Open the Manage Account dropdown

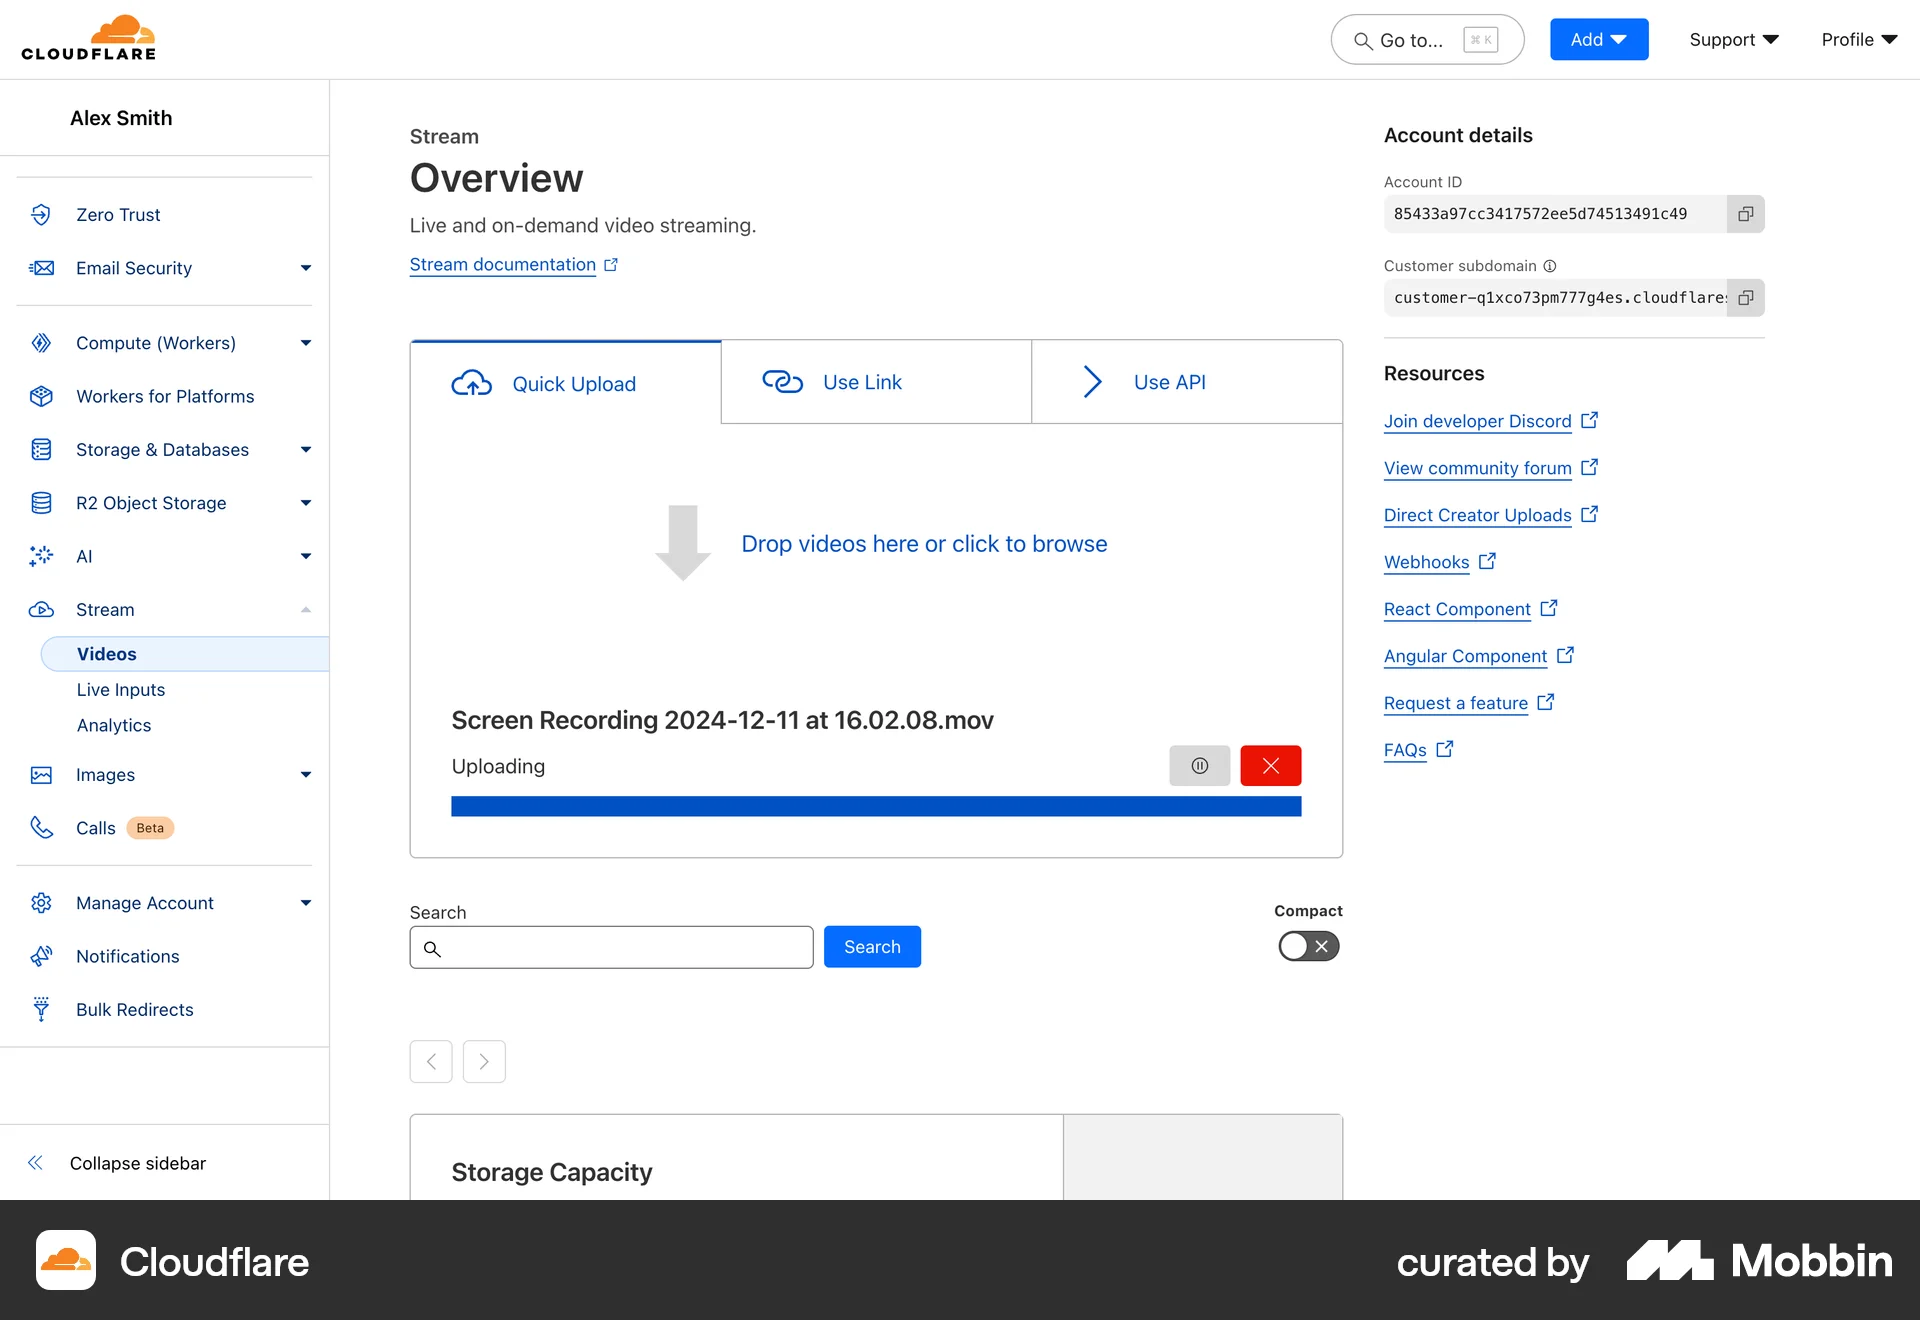pyautogui.click(x=306, y=902)
